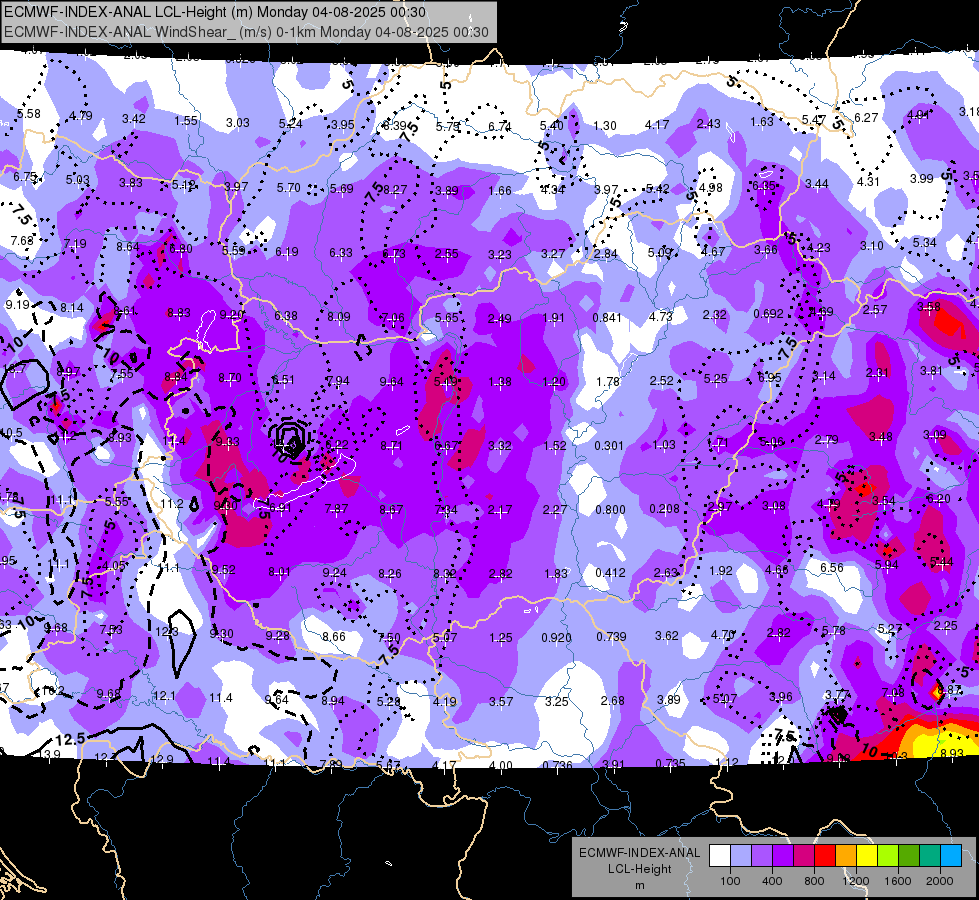Click the wind shear value 0.739
Viewport: 979px width, 900px height.
pyautogui.click(x=611, y=636)
